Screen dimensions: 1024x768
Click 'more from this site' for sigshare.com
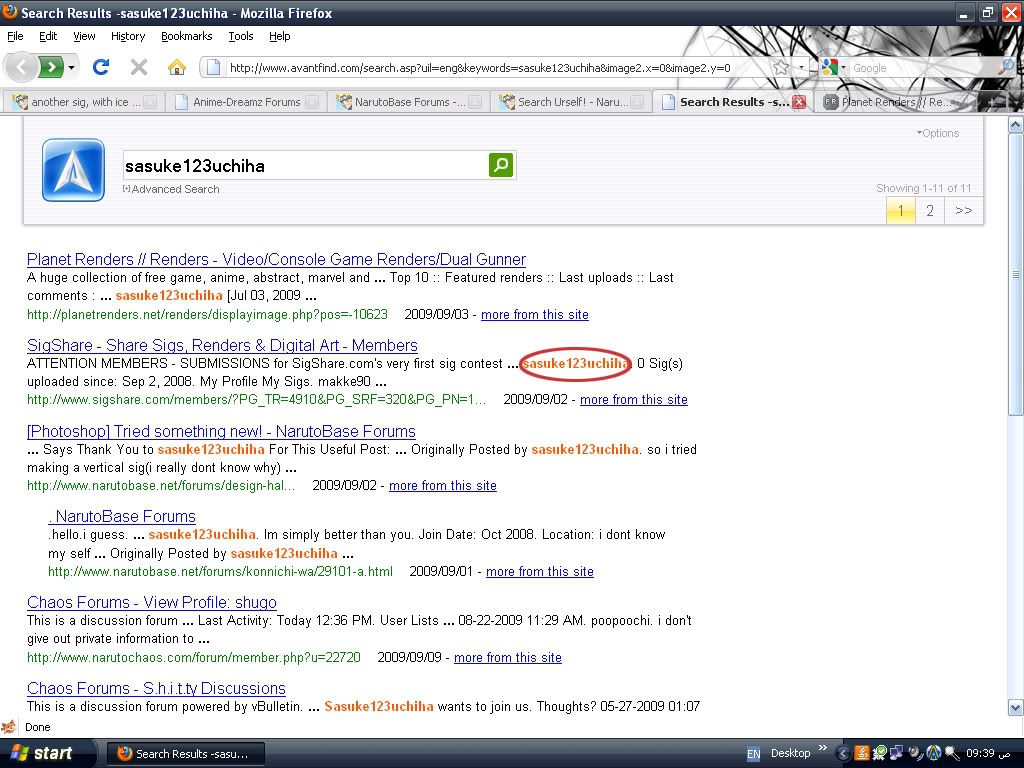click(633, 400)
